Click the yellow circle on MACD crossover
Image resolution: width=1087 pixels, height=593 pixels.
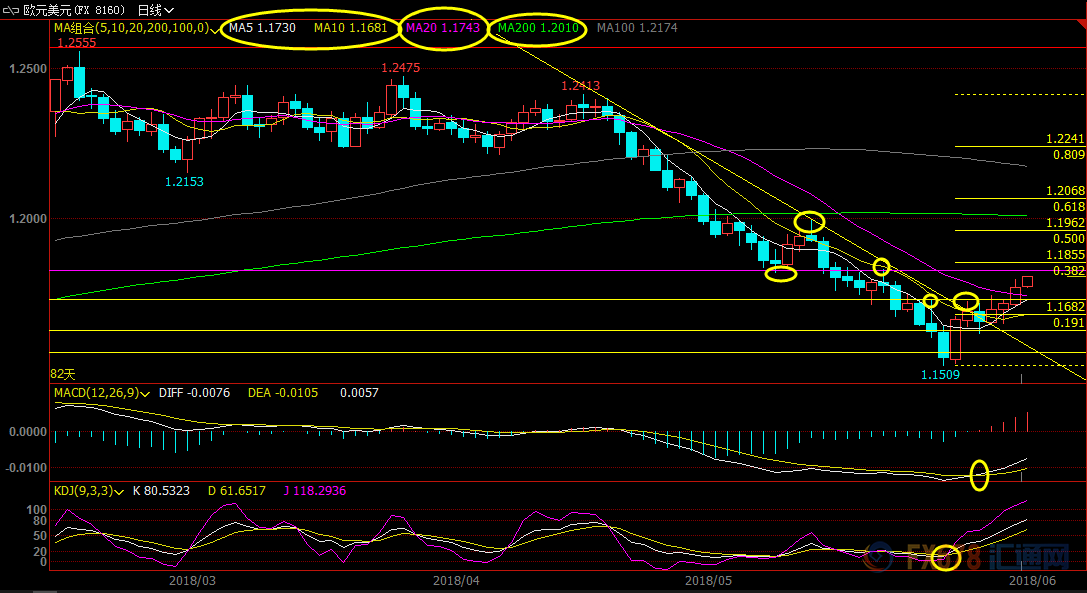tap(979, 474)
